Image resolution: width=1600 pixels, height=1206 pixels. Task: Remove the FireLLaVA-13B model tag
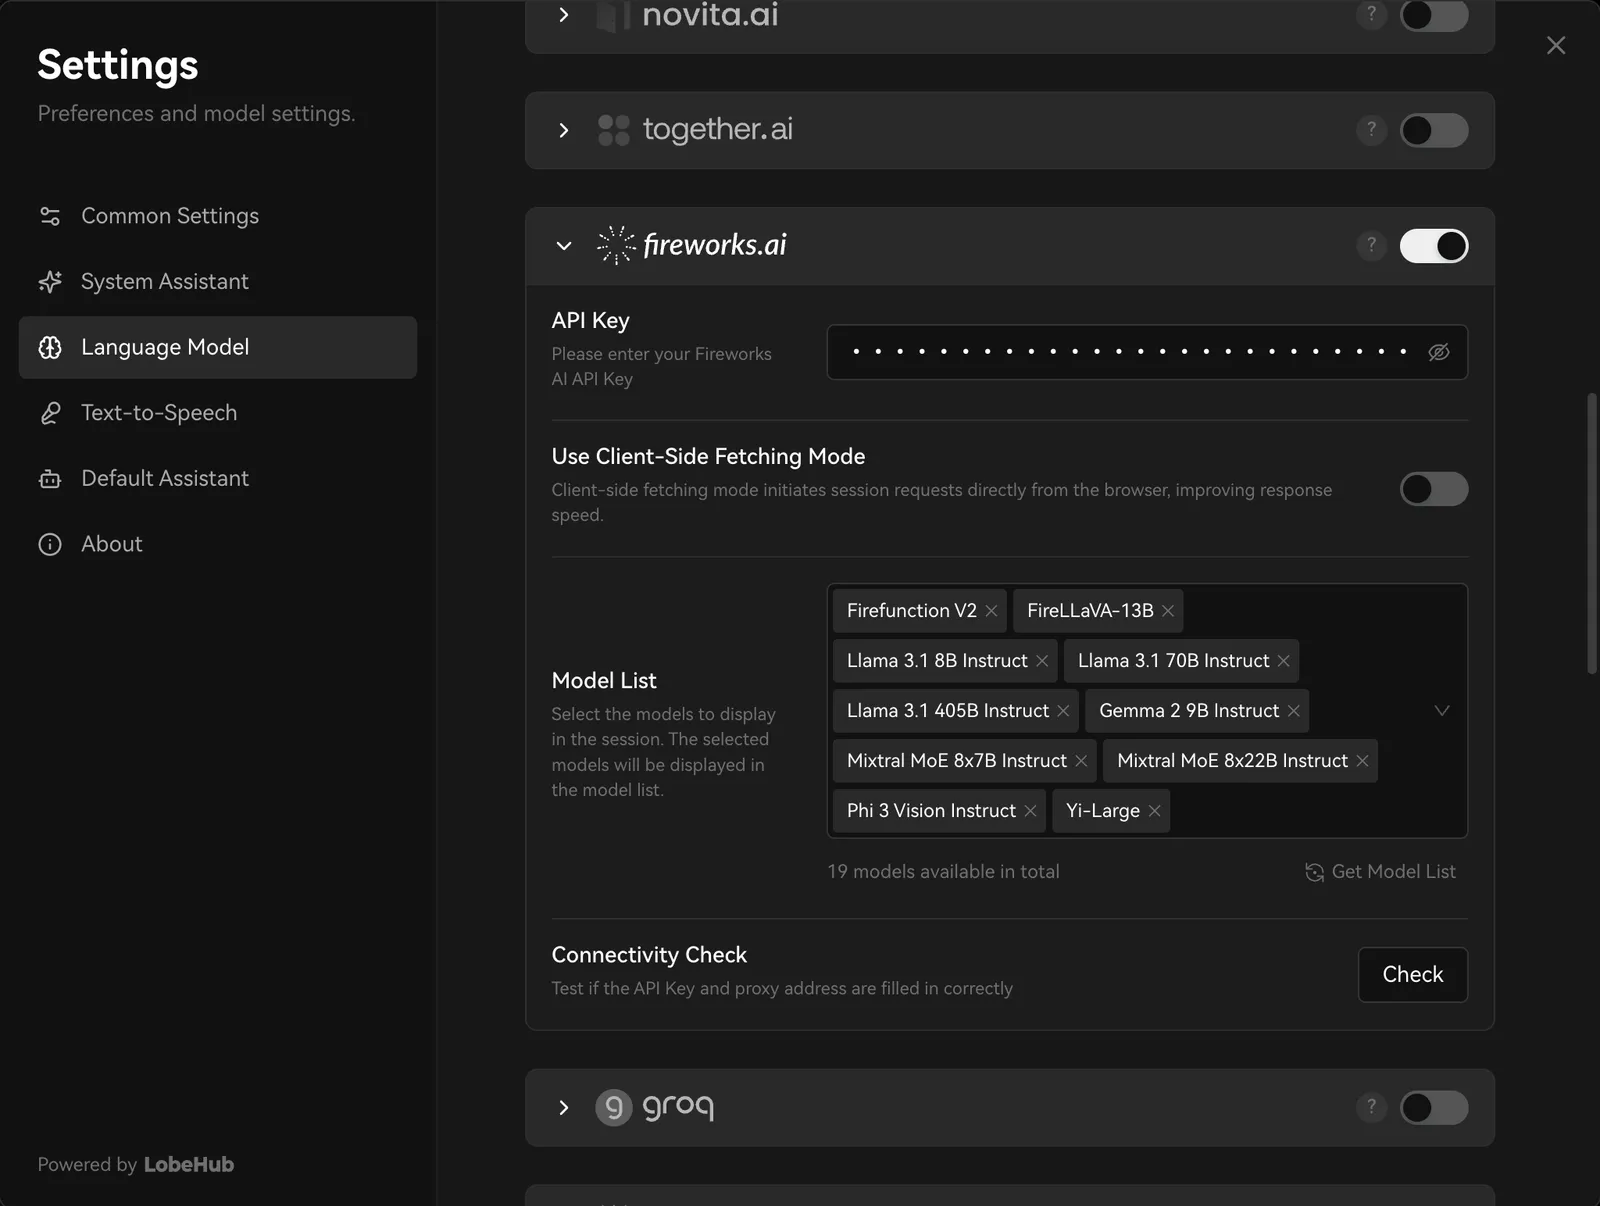[1167, 611]
